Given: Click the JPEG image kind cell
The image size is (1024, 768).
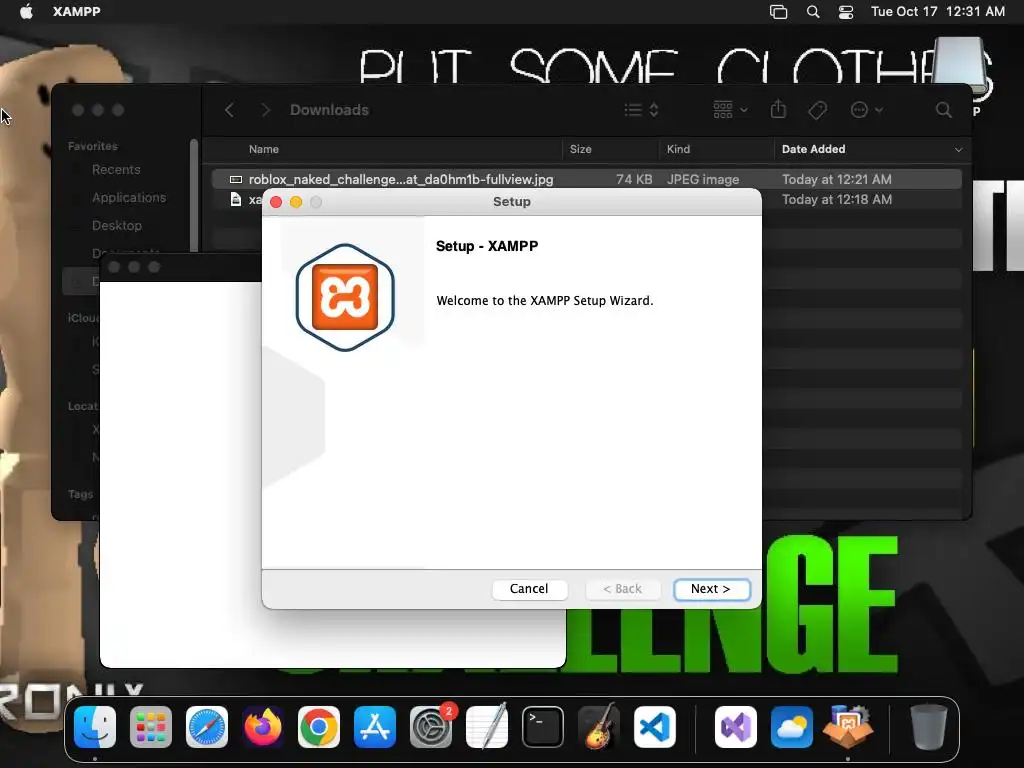Looking at the screenshot, I should (x=703, y=179).
